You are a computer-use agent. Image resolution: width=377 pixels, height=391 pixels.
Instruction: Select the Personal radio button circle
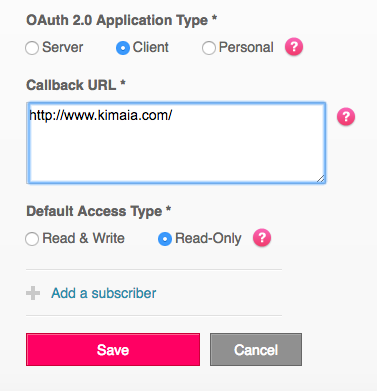(209, 48)
